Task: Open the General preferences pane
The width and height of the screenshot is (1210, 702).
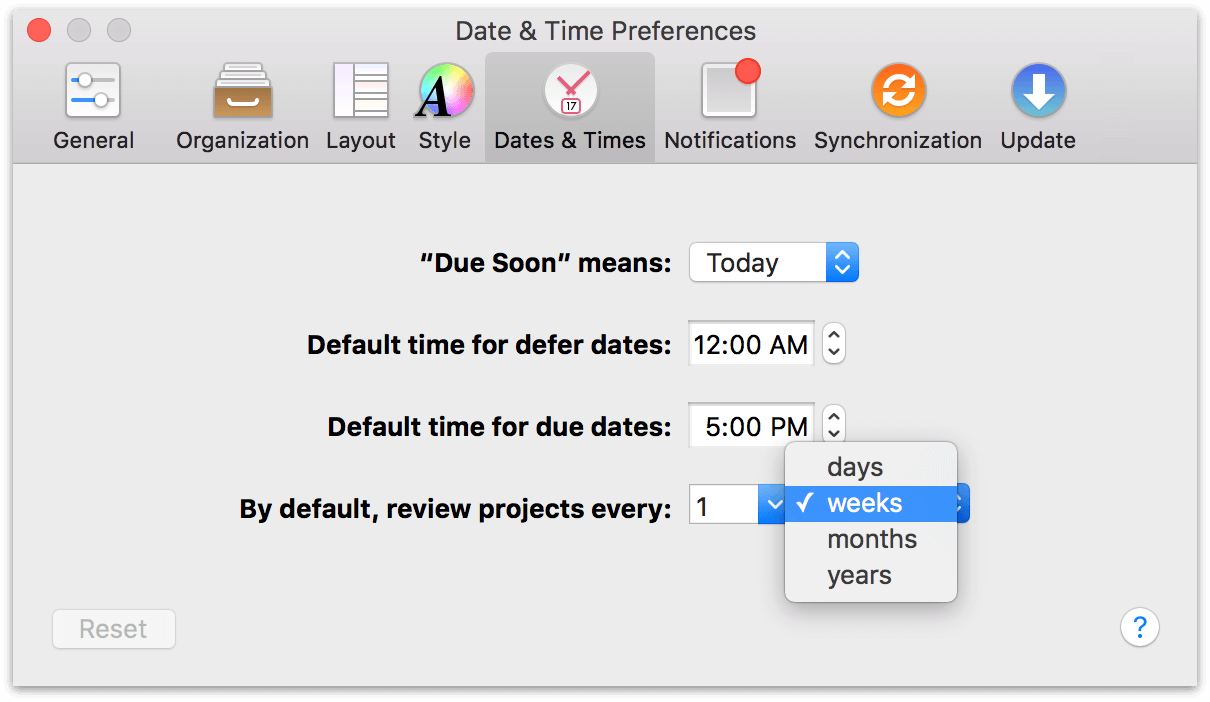Action: tap(94, 107)
